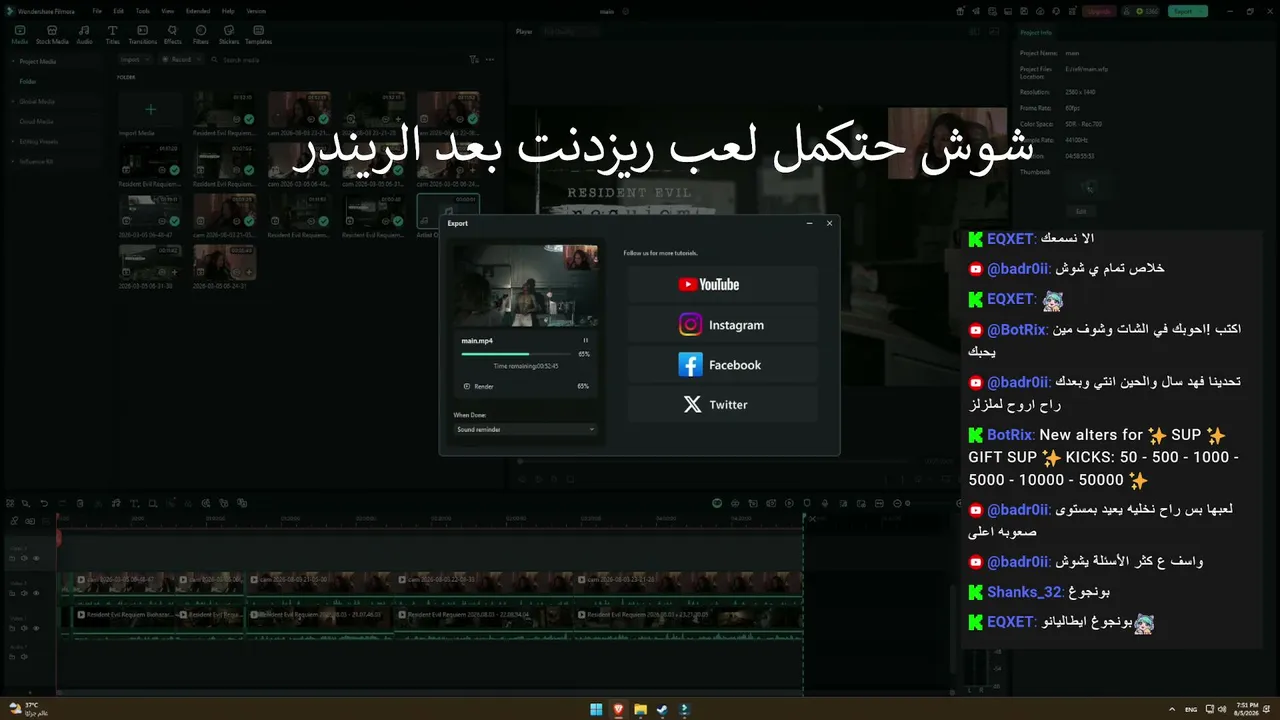
Task: Lock the Video 3 track
Action: [x=12, y=558]
